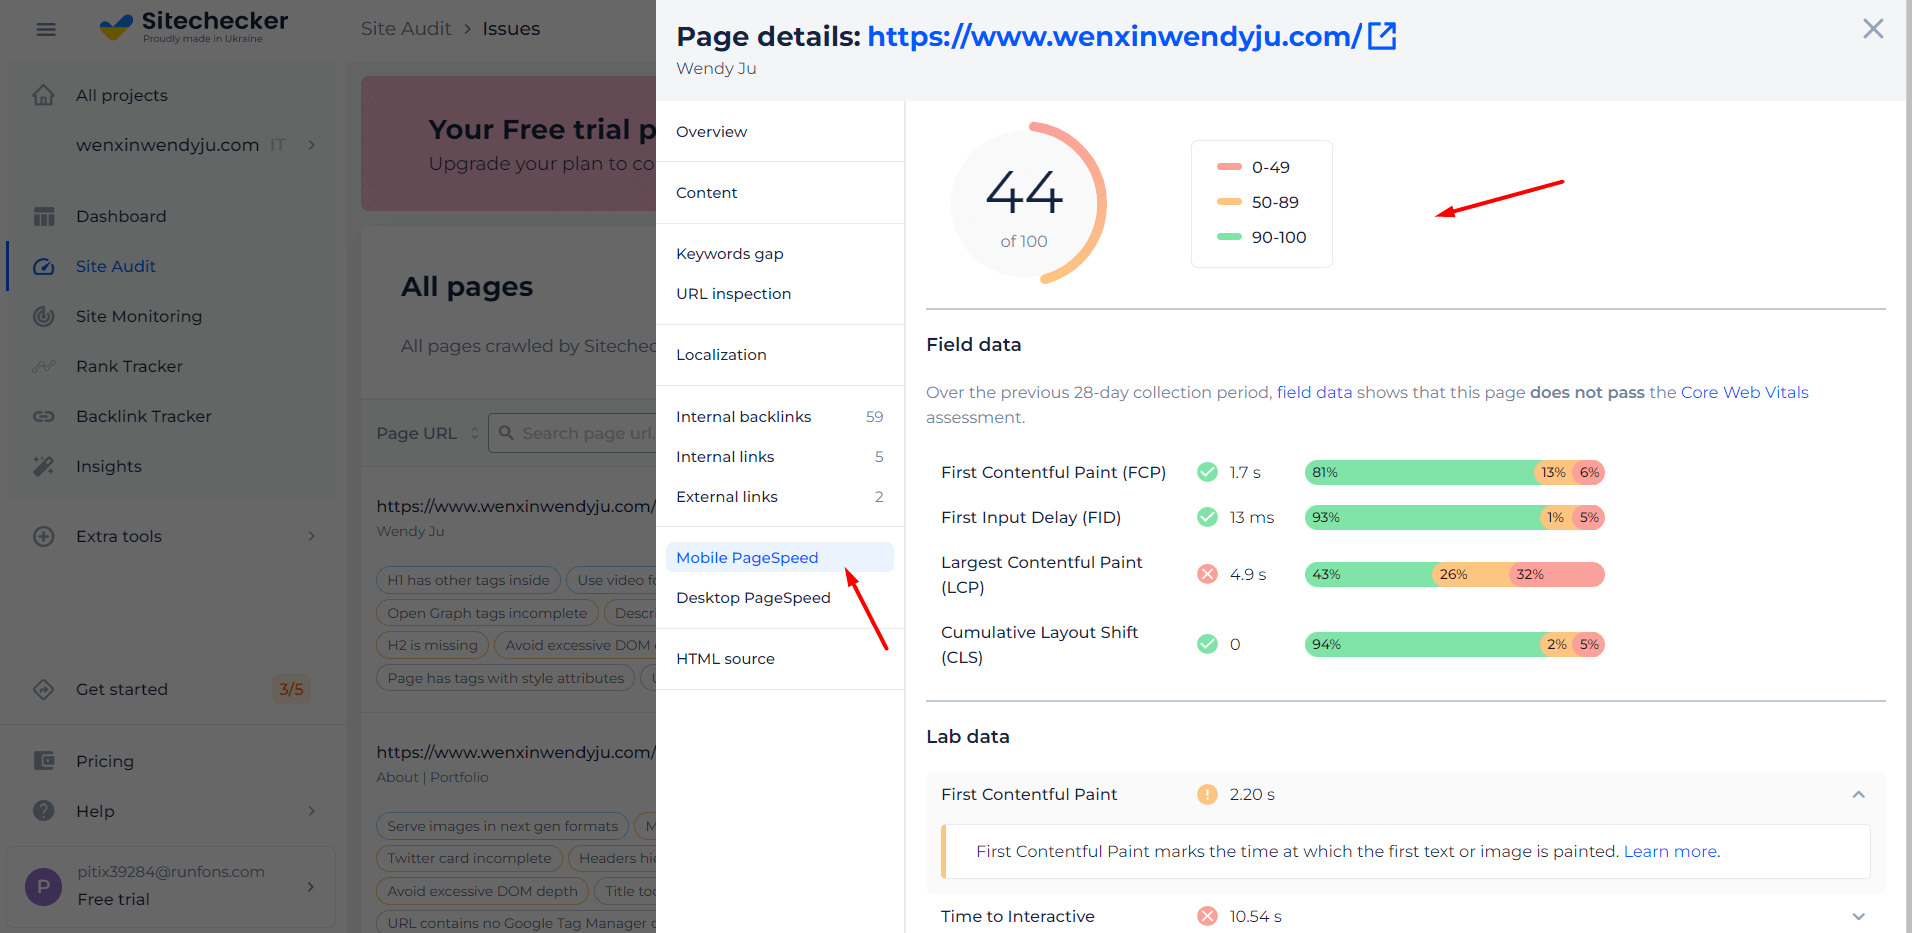
Task: Click the 44 of 100 score gauge
Action: click(x=1027, y=205)
